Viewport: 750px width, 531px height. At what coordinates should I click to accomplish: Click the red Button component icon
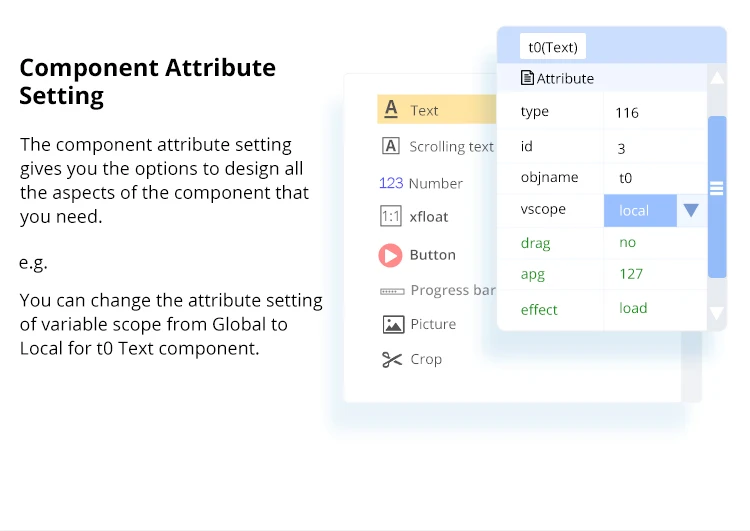(390, 255)
